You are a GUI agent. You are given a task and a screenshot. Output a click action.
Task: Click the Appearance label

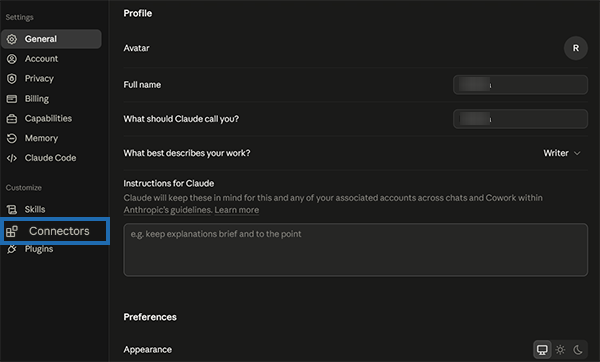[x=147, y=350]
